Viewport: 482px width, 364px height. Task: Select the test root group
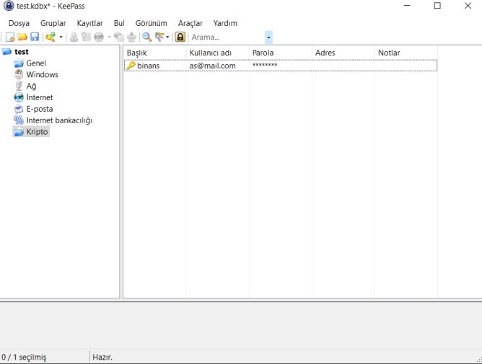click(x=21, y=52)
